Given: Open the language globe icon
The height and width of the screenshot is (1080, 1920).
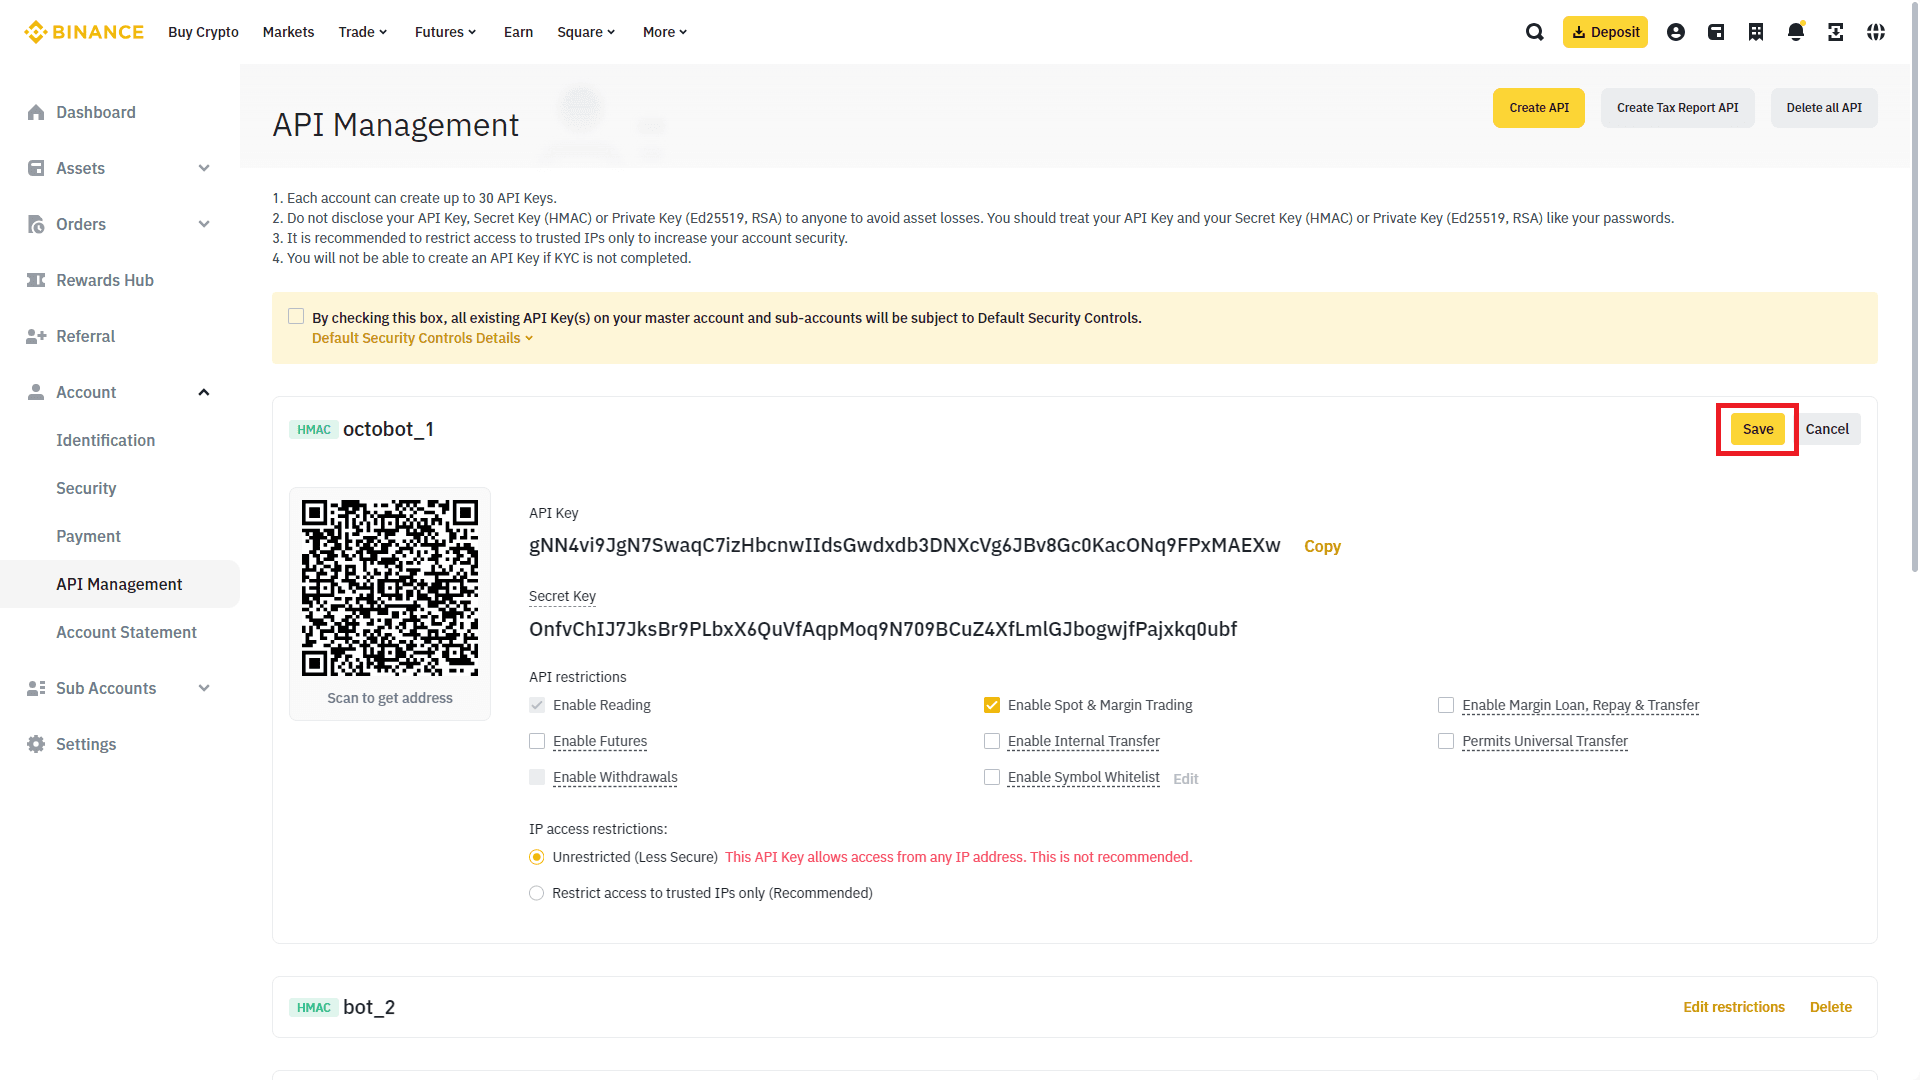Looking at the screenshot, I should [1876, 32].
